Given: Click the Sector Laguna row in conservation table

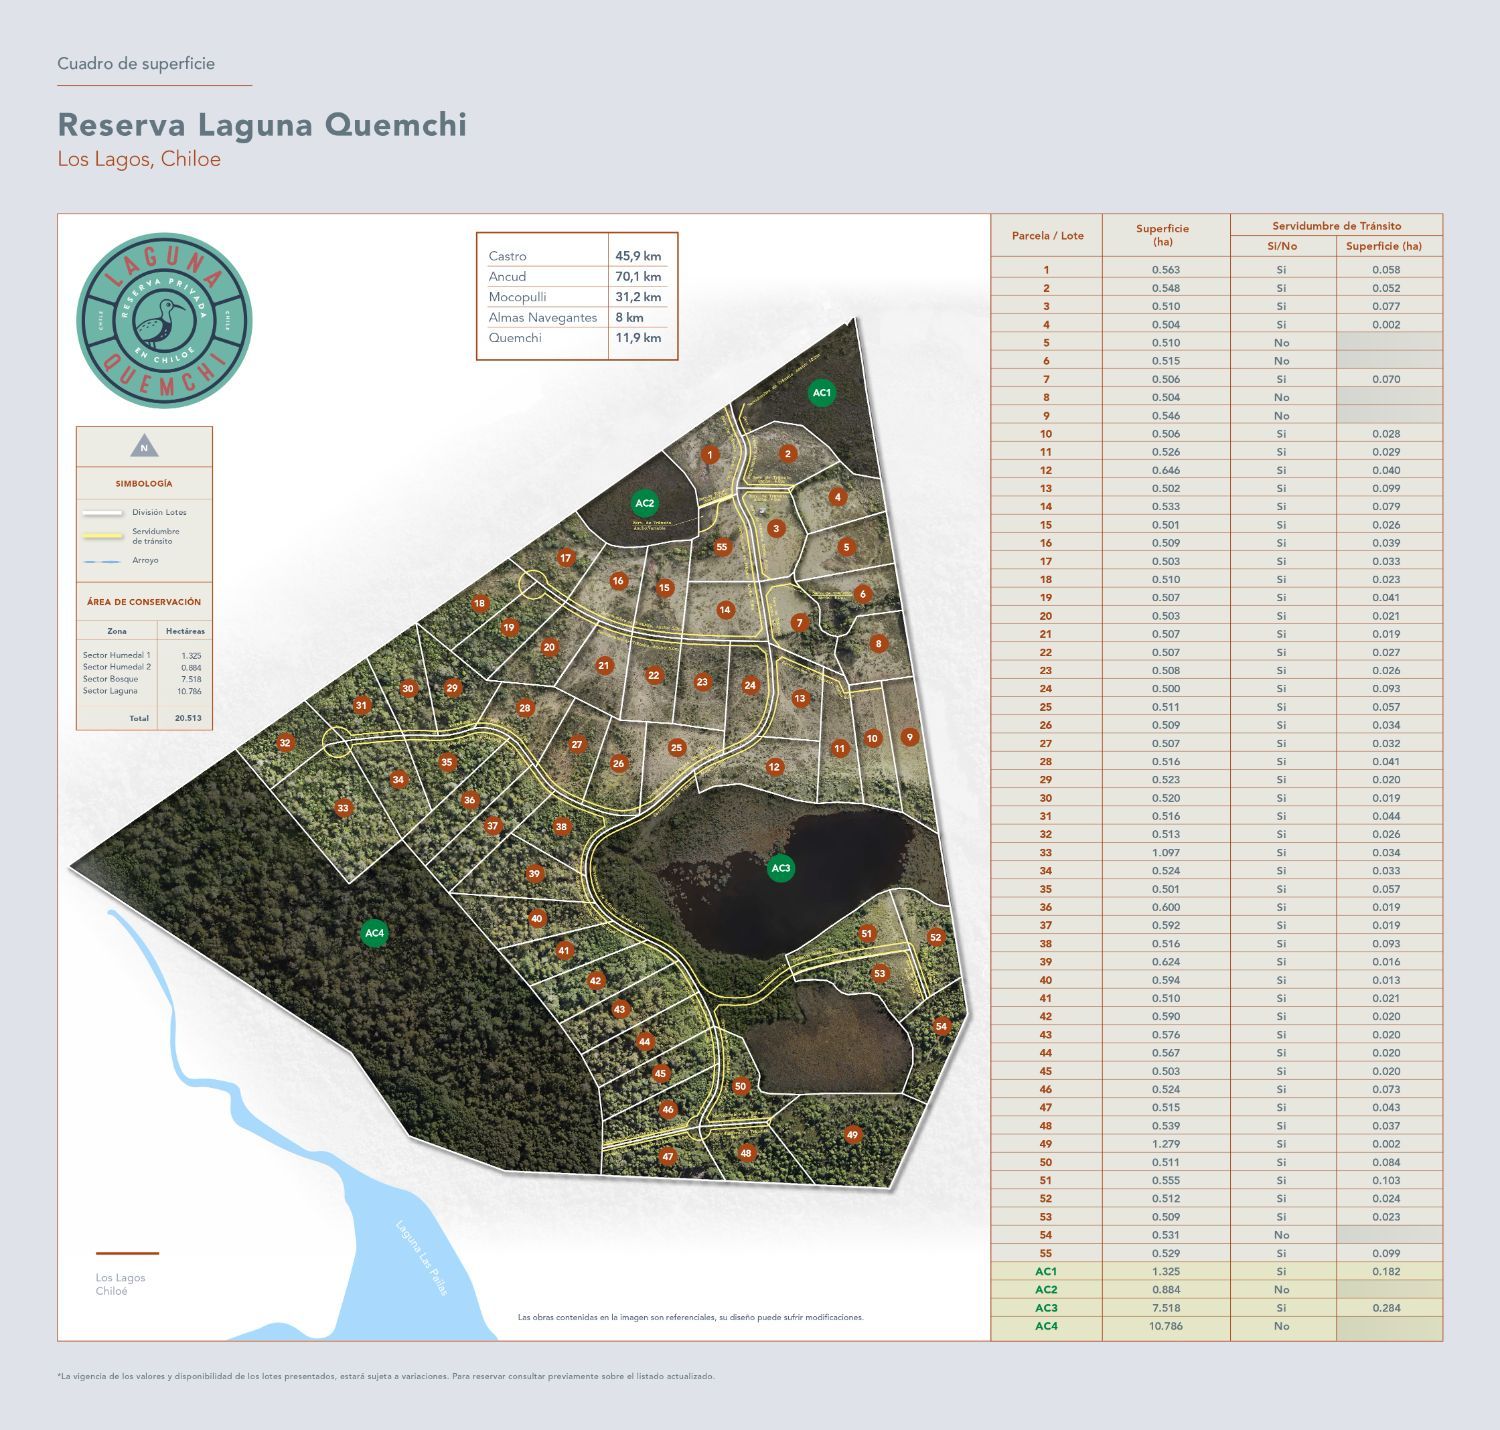Looking at the screenshot, I should tap(144, 691).
